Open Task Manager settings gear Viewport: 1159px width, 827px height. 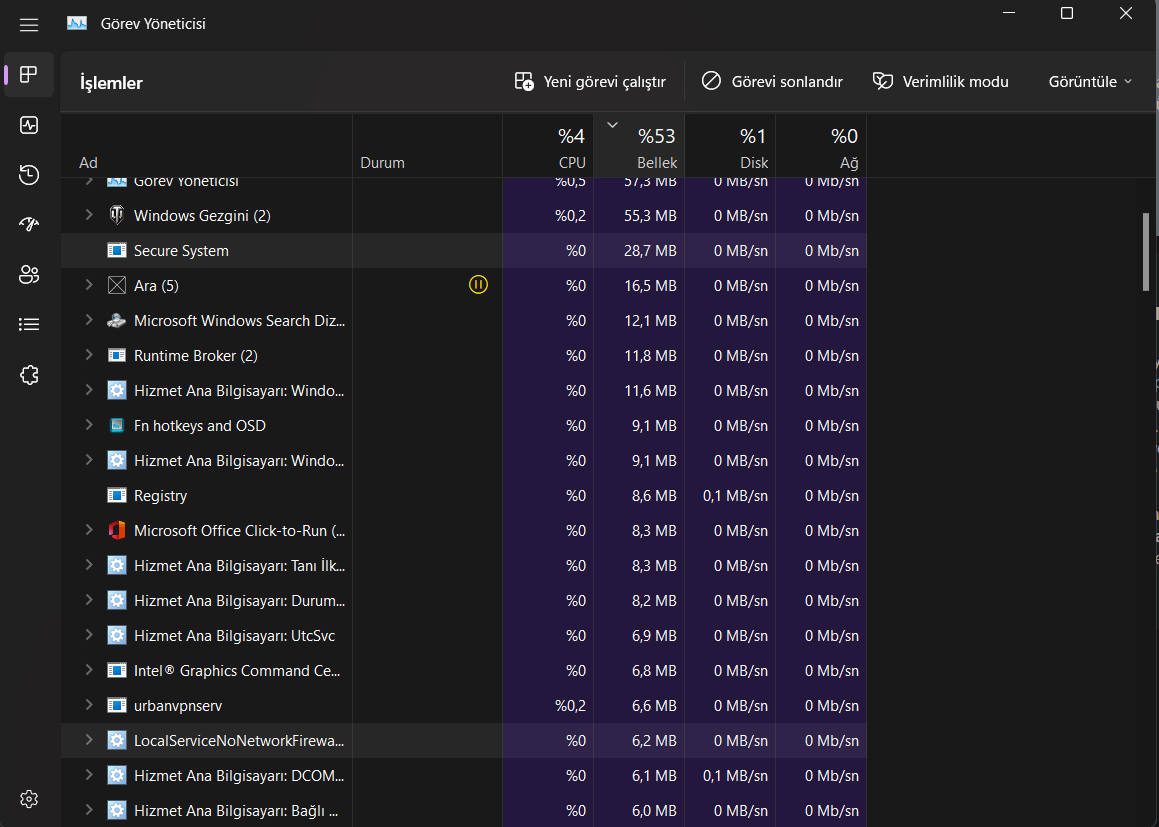tap(29, 799)
